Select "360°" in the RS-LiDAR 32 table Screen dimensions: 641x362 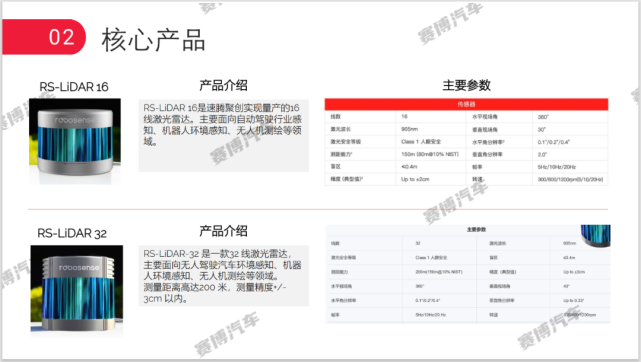click(x=420, y=286)
